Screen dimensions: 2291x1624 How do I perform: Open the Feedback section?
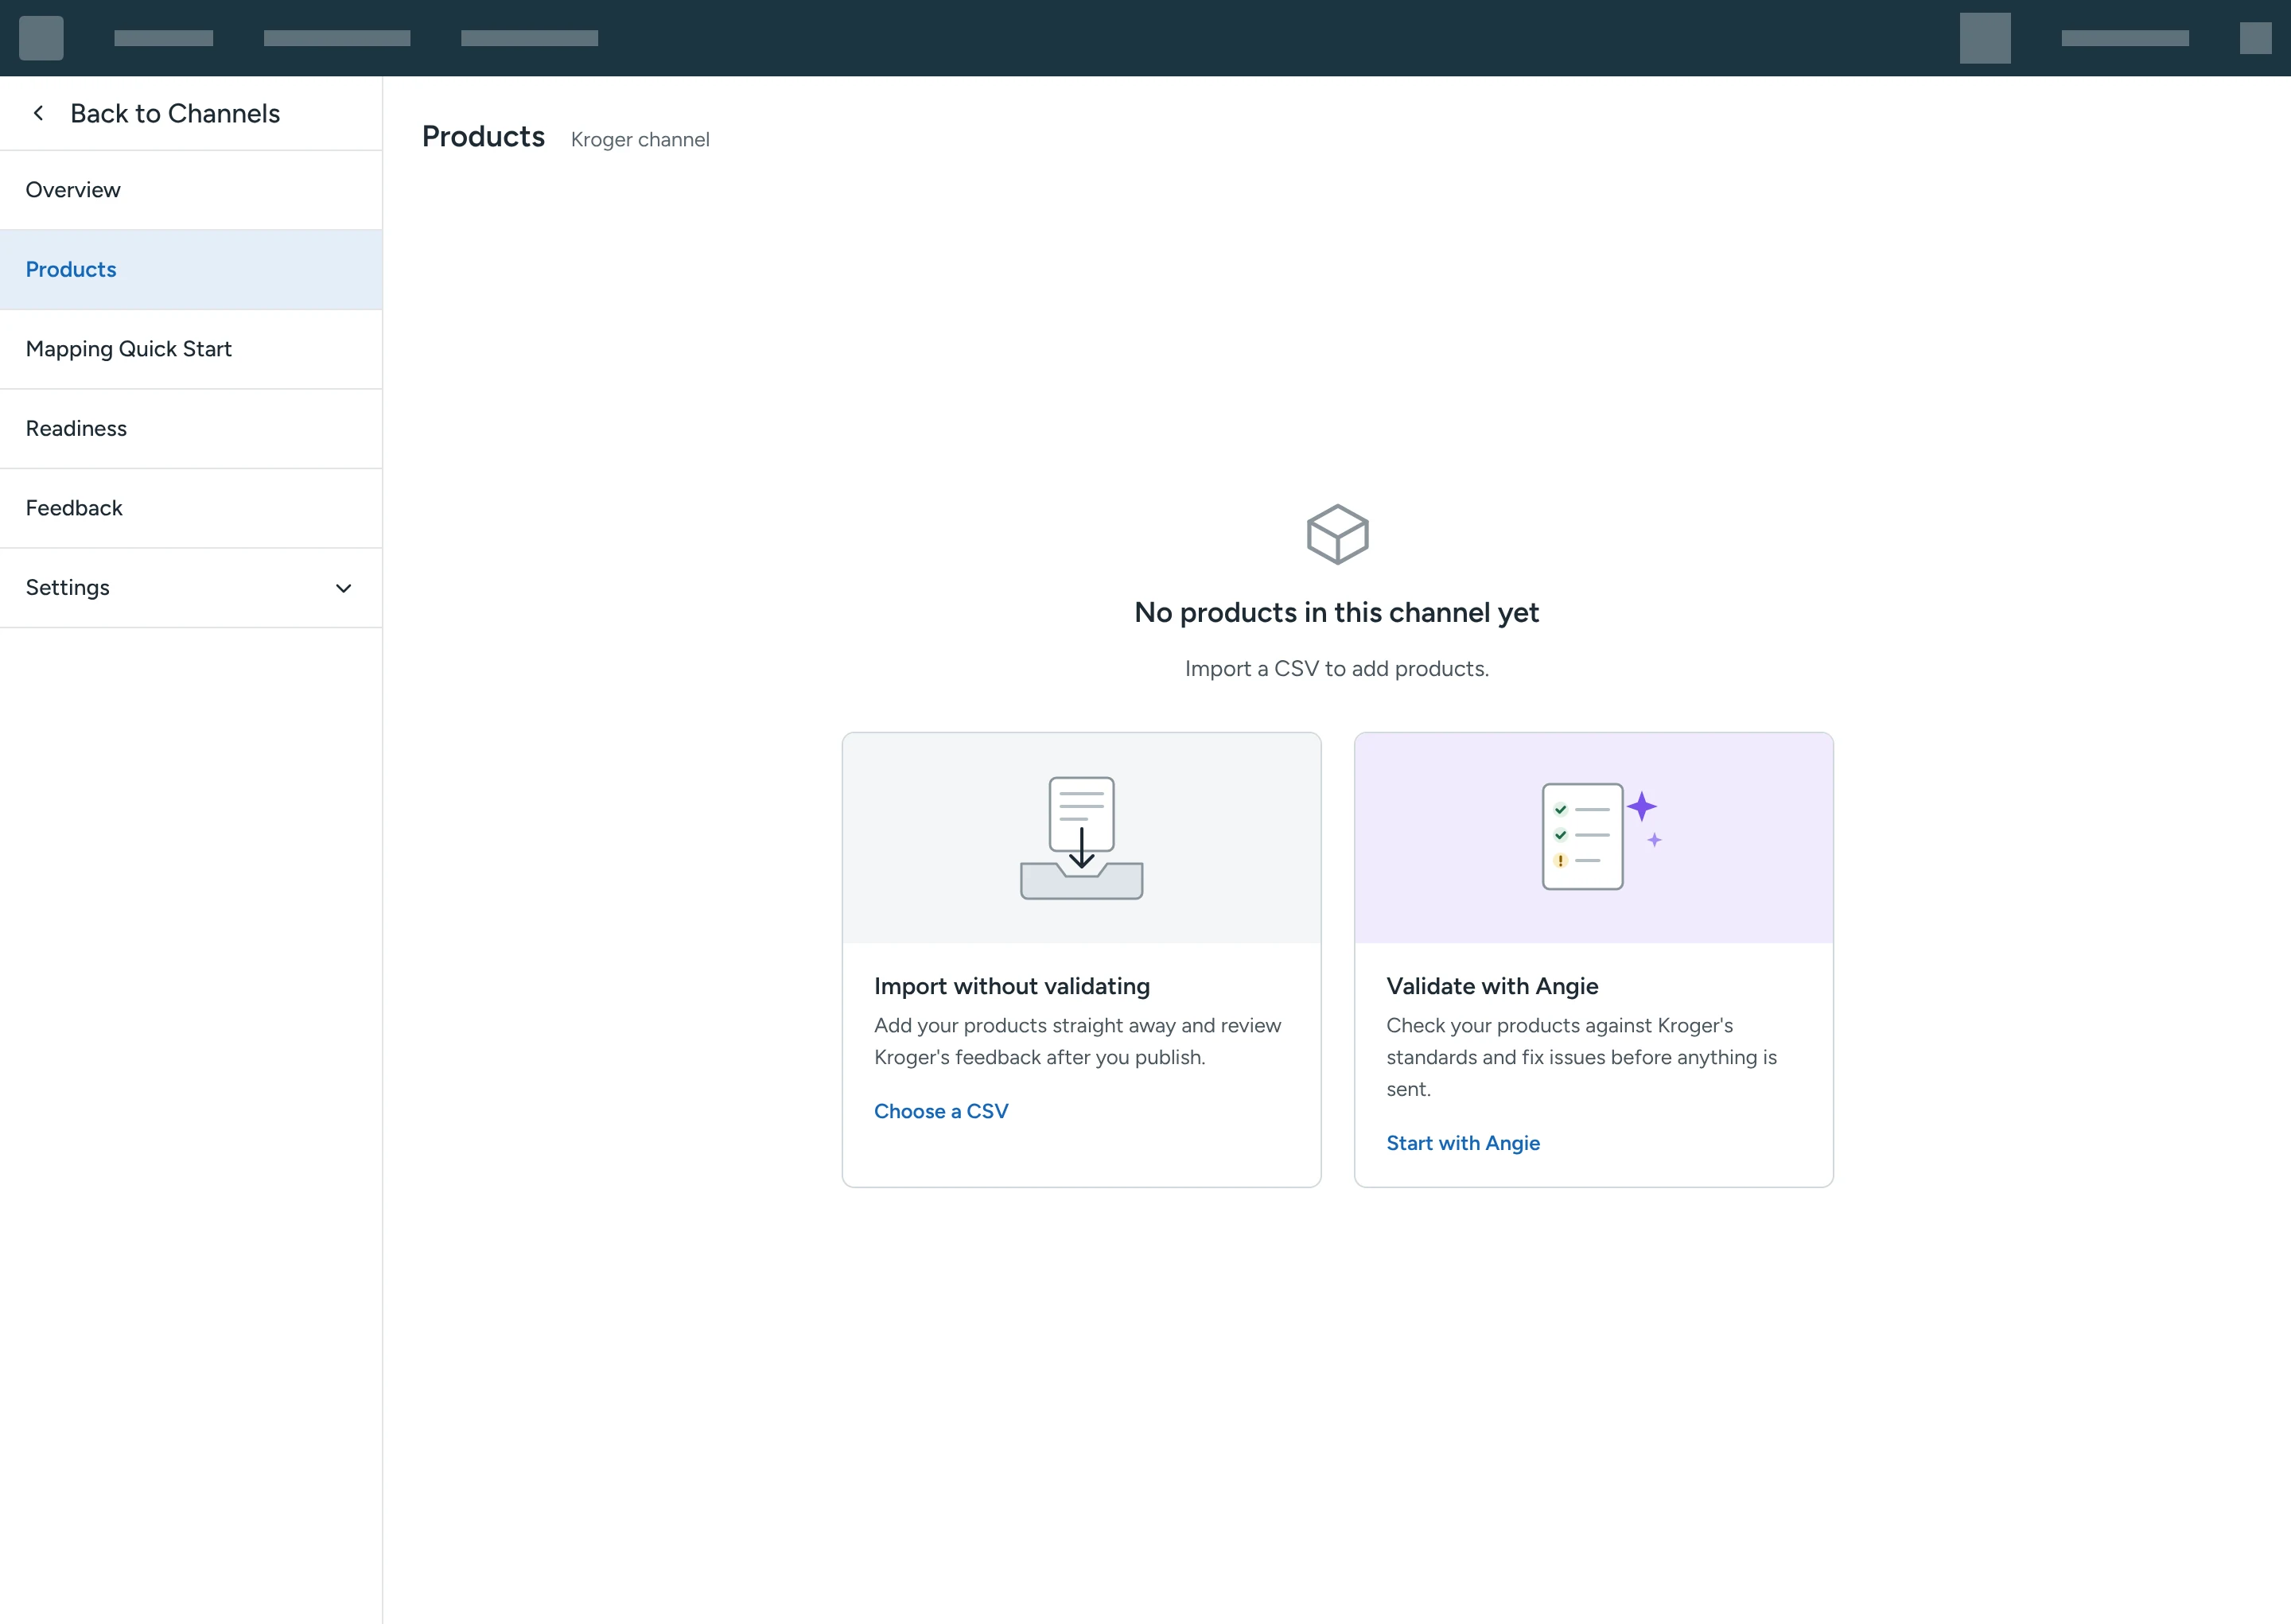(x=191, y=508)
